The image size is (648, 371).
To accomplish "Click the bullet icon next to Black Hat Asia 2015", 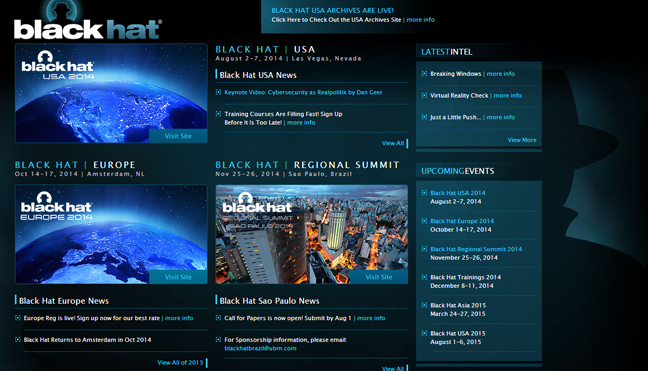I will [x=424, y=305].
